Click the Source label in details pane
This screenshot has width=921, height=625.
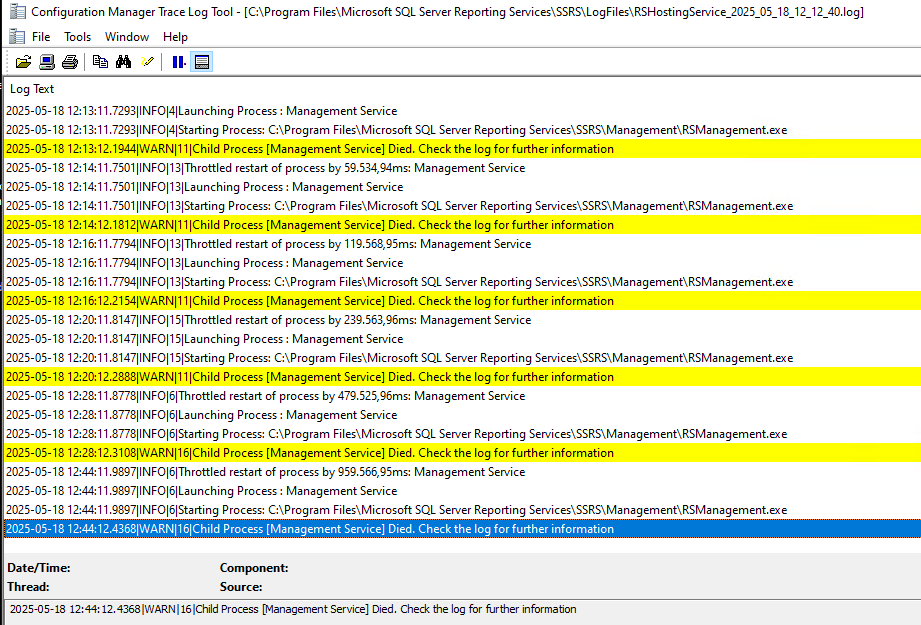241,587
